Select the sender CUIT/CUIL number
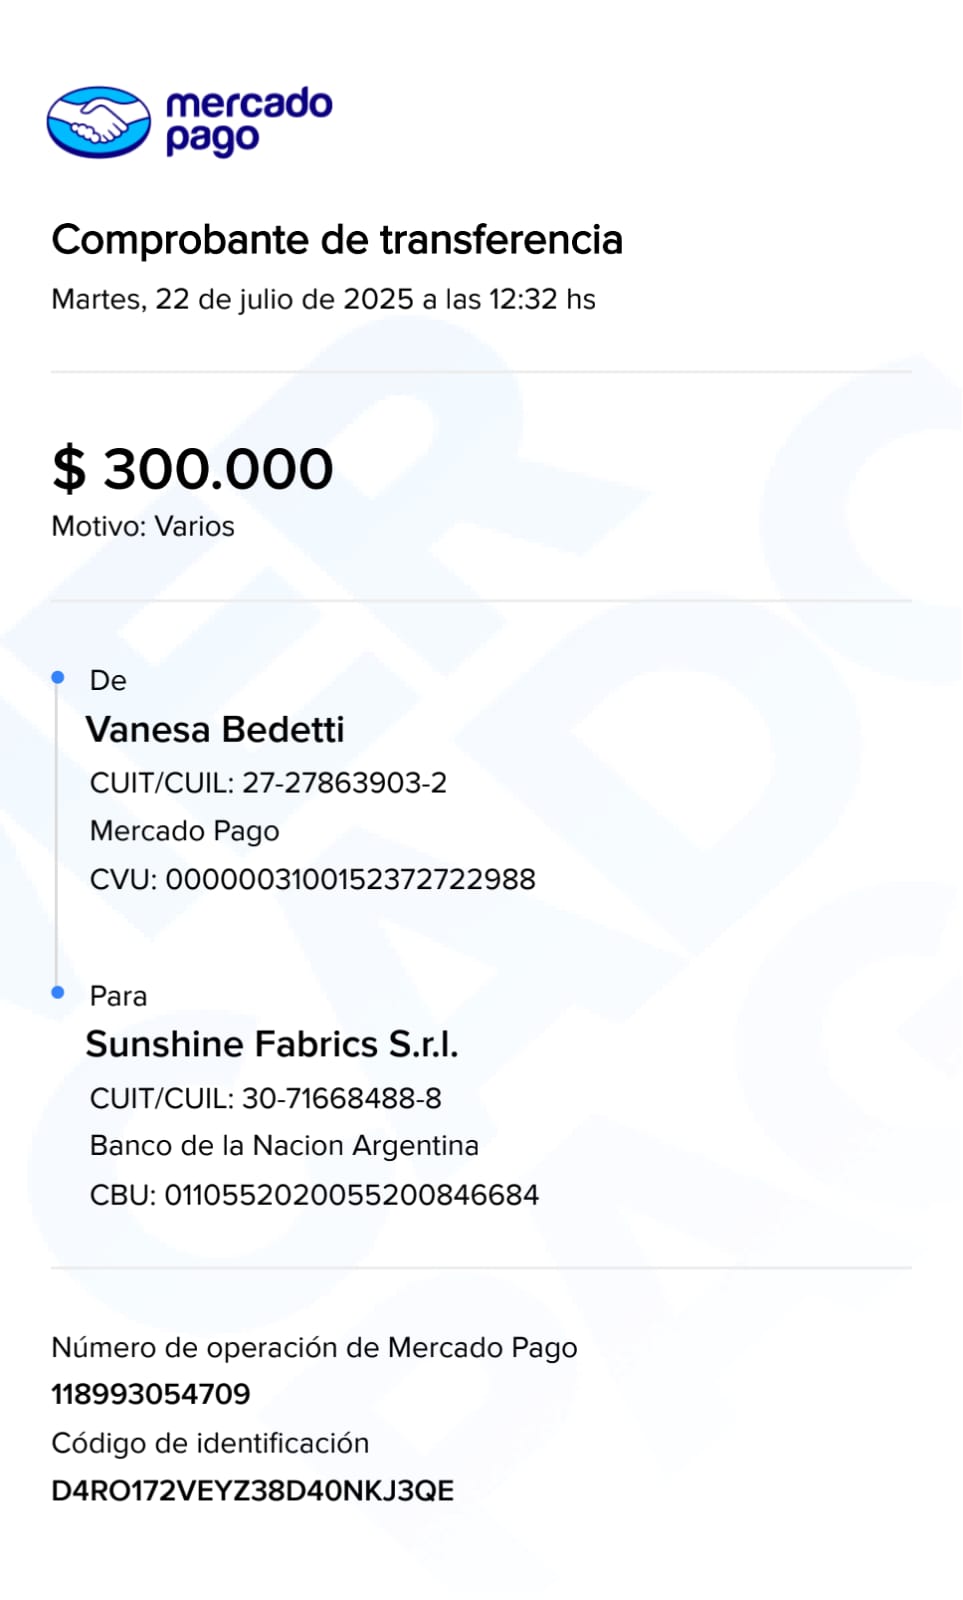Screen dimensions: 963x1600 pos(344,782)
